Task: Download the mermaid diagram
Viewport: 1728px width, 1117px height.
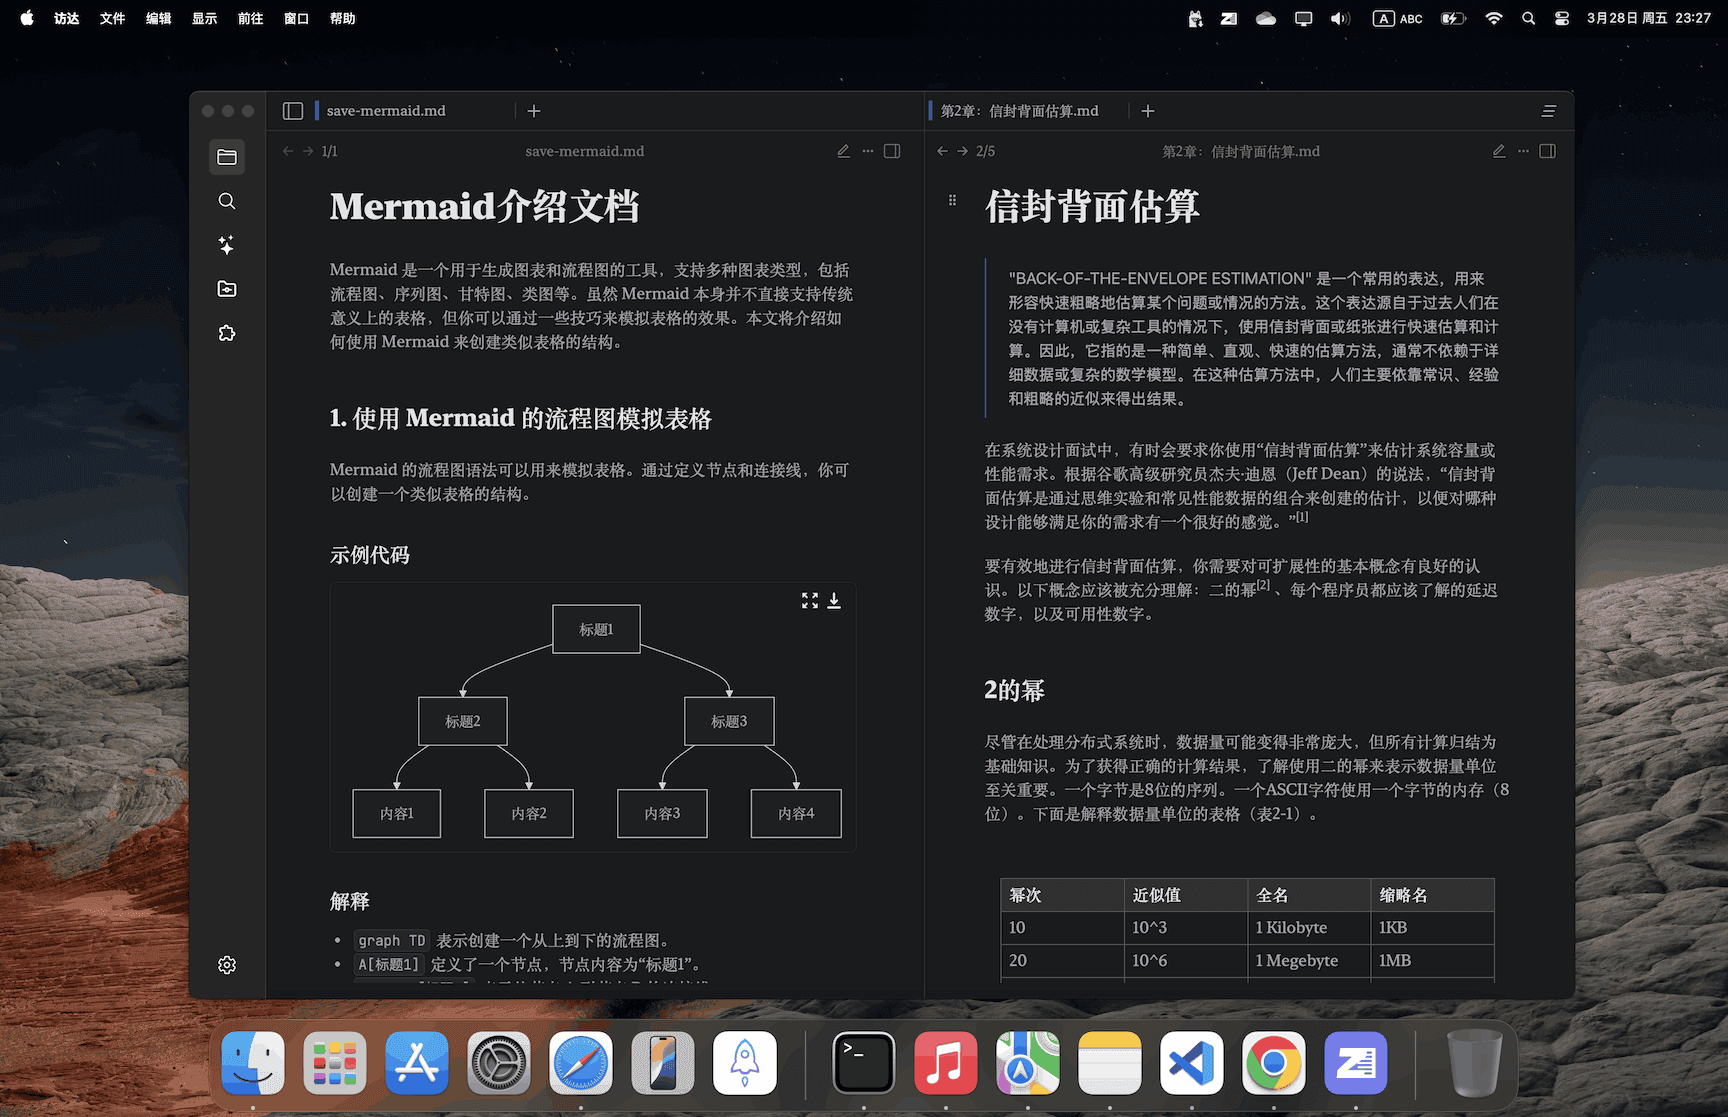Action: click(834, 600)
